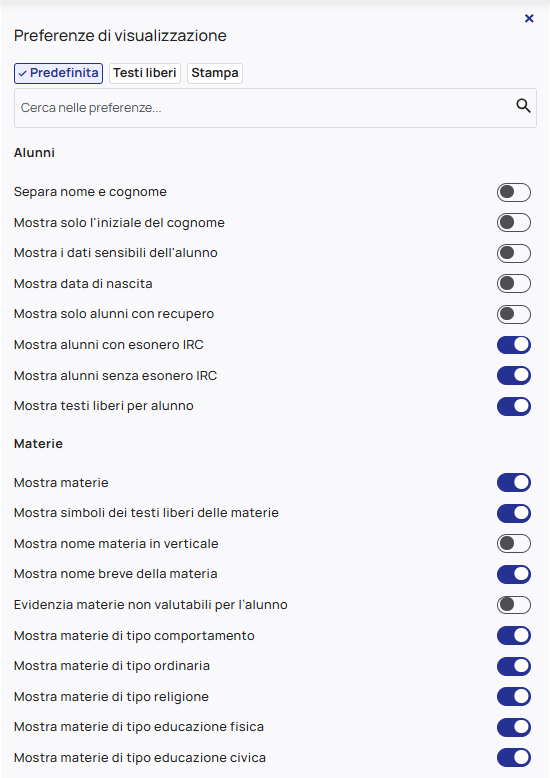This screenshot has width=550, height=778.
Task: Click the search magnifier icon
Action: point(523,106)
